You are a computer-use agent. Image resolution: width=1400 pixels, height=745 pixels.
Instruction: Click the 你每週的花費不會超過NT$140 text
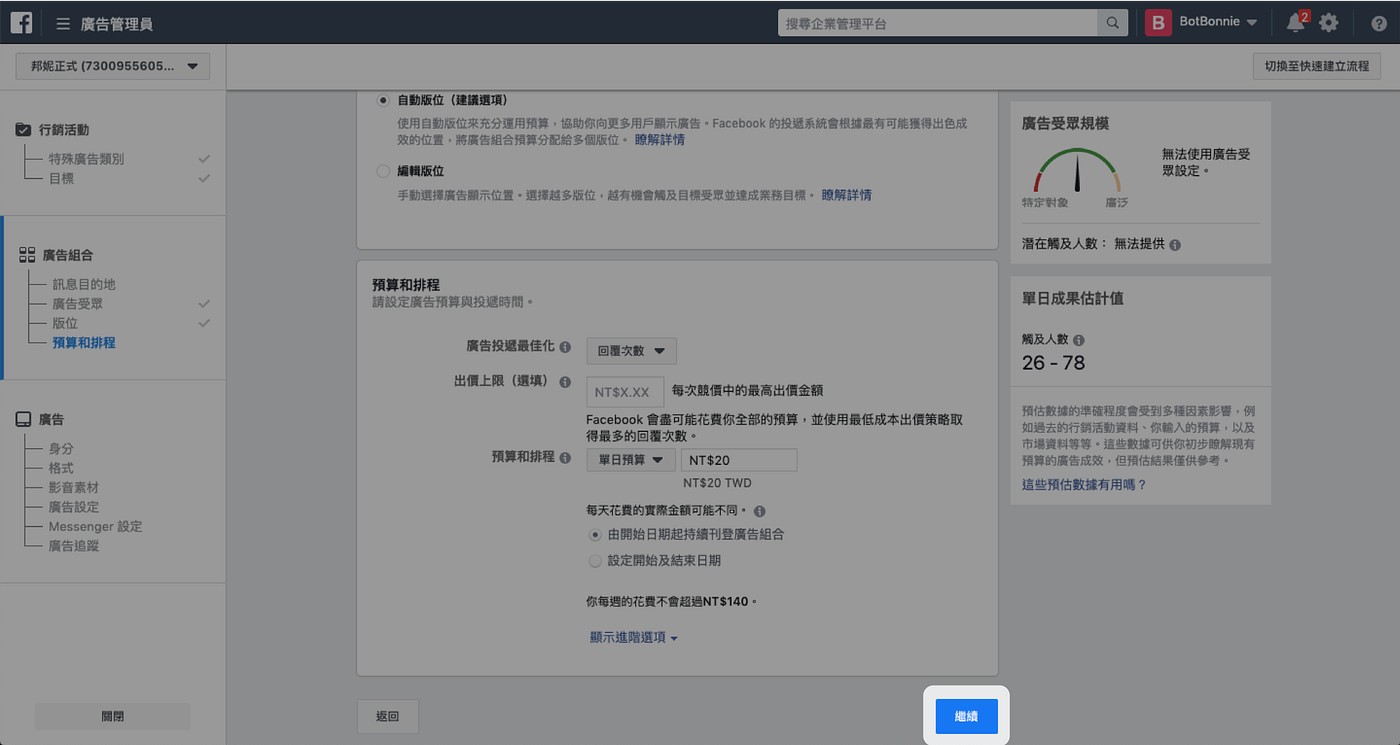pos(671,602)
